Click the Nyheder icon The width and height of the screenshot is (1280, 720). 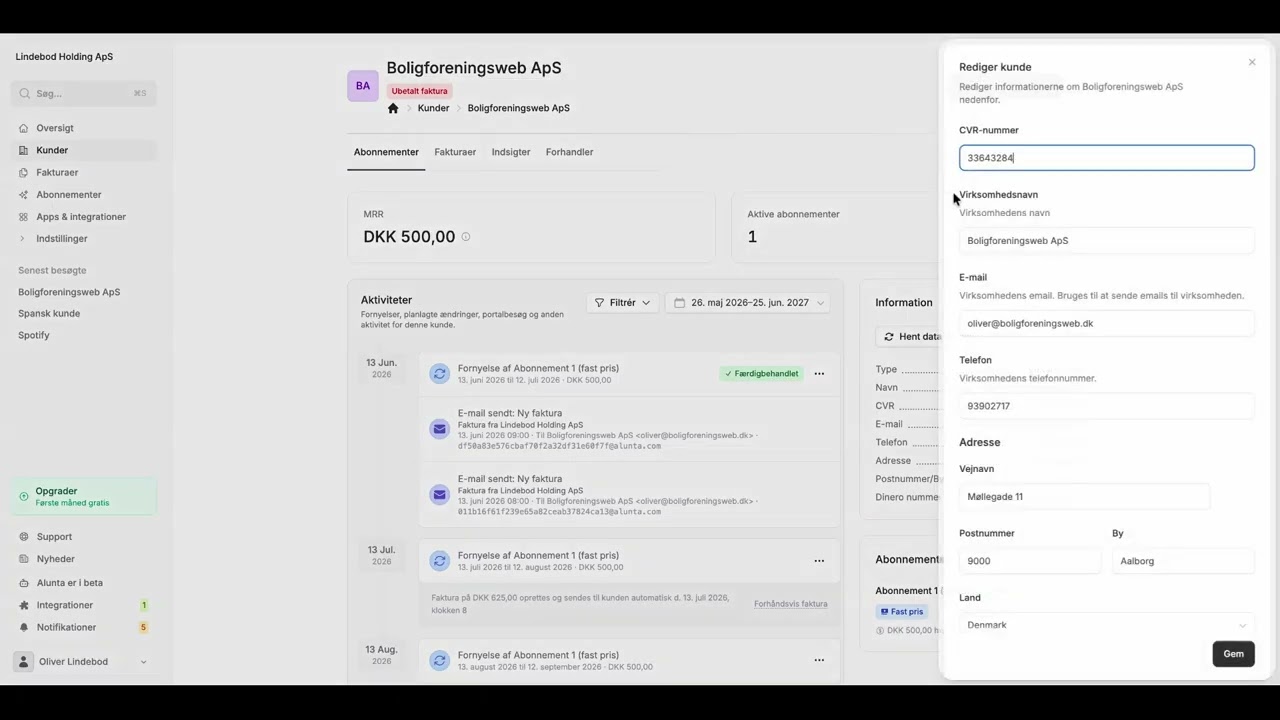coord(24,559)
